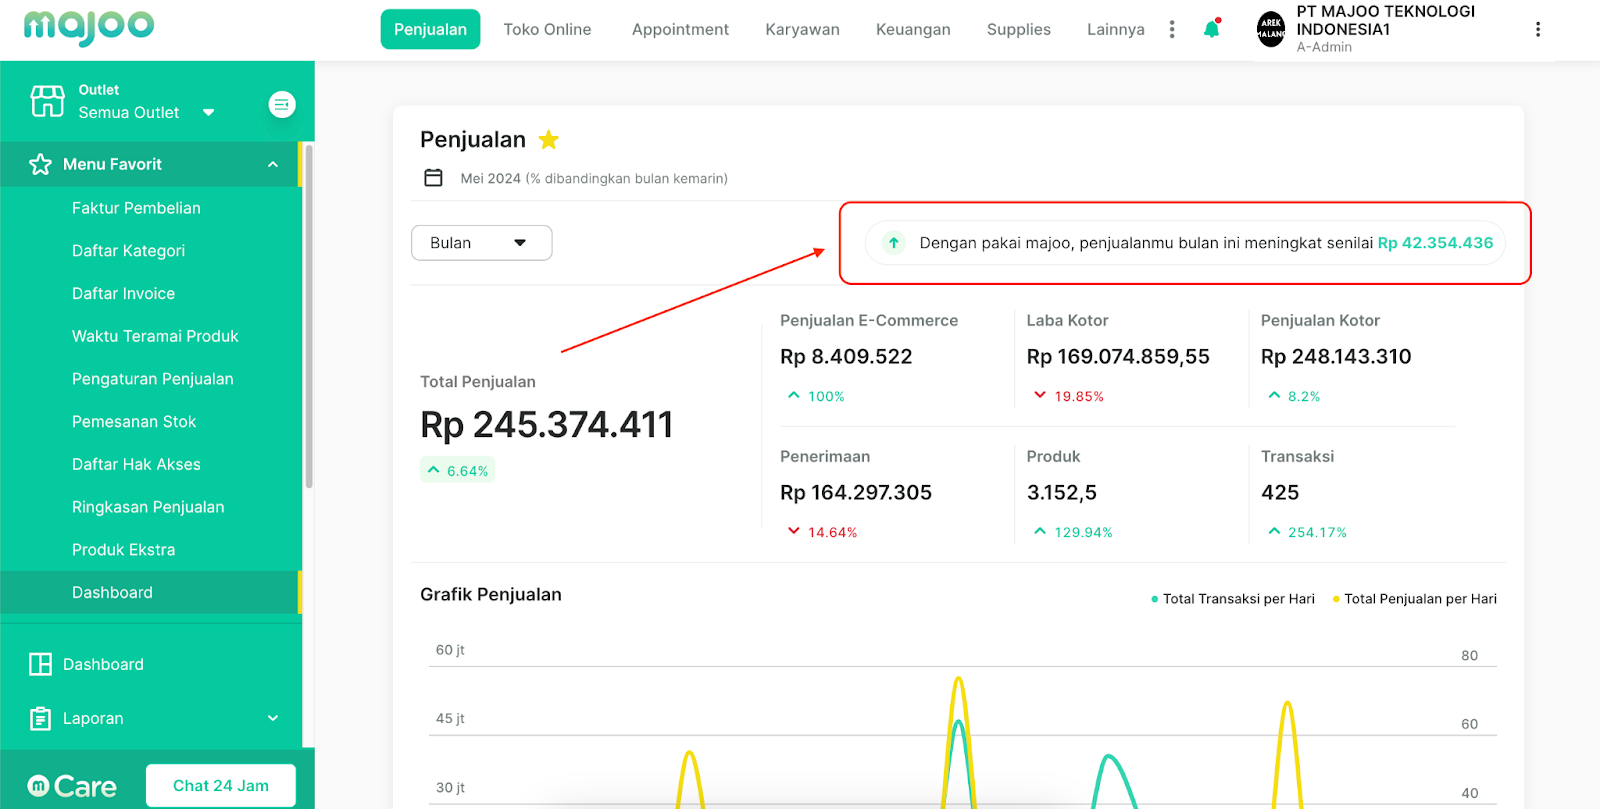This screenshot has width=1600, height=809.
Task: Open the Bulan period dropdown
Action: pyautogui.click(x=481, y=243)
